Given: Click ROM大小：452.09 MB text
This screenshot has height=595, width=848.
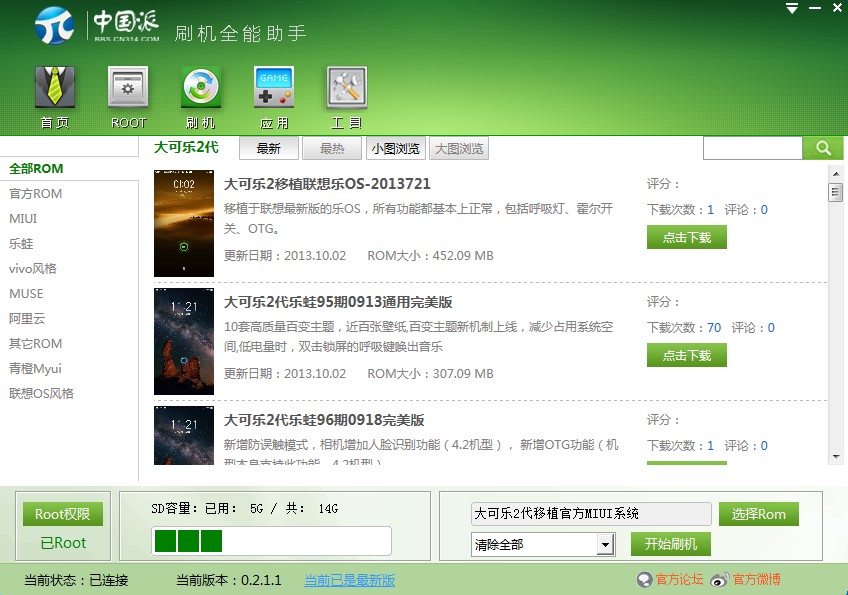Looking at the screenshot, I should (x=430, y=255).
